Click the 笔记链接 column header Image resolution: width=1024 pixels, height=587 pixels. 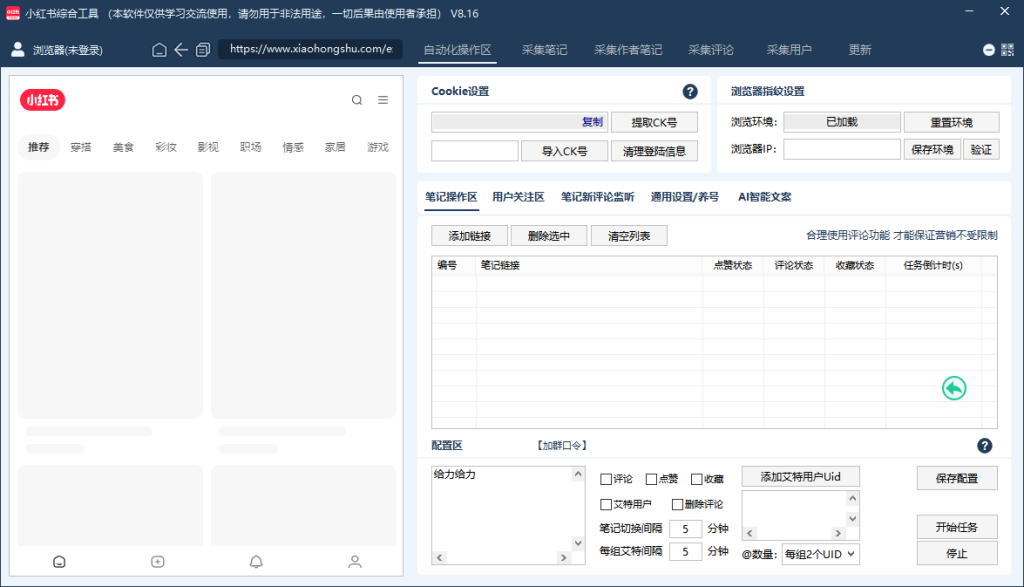tap(589, 265)
